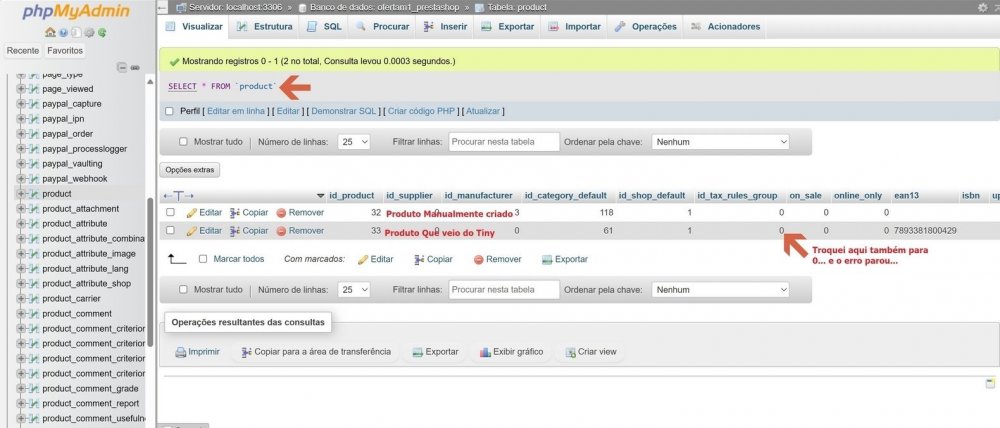
Task: Click the Criar view icon
Action: click(570, 352)
